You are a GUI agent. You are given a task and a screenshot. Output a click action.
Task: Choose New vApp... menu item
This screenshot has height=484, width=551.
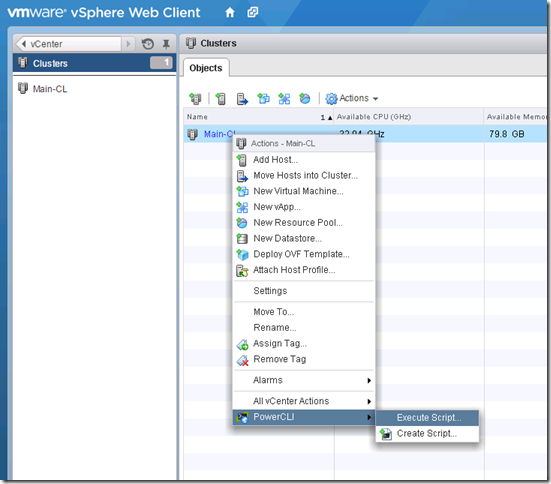click(304, 207)
